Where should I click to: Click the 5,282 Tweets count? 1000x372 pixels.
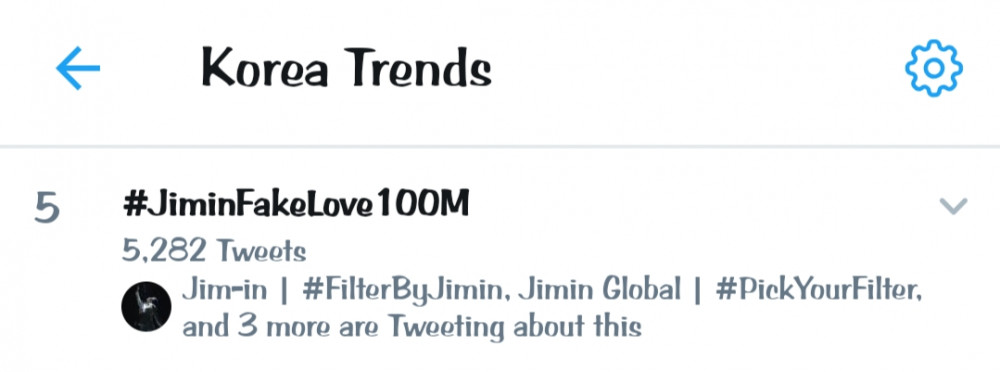click(x=214, y=251)
